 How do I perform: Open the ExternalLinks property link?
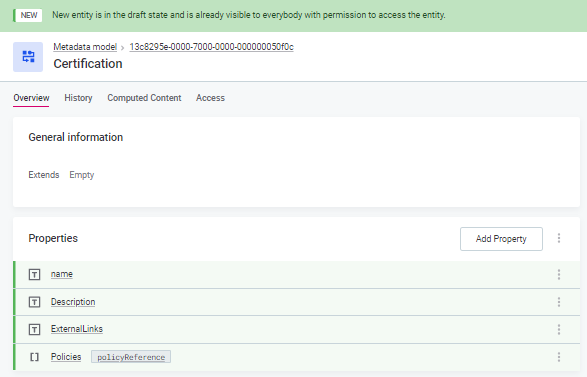pyautogui.click(x=77, y=329)
